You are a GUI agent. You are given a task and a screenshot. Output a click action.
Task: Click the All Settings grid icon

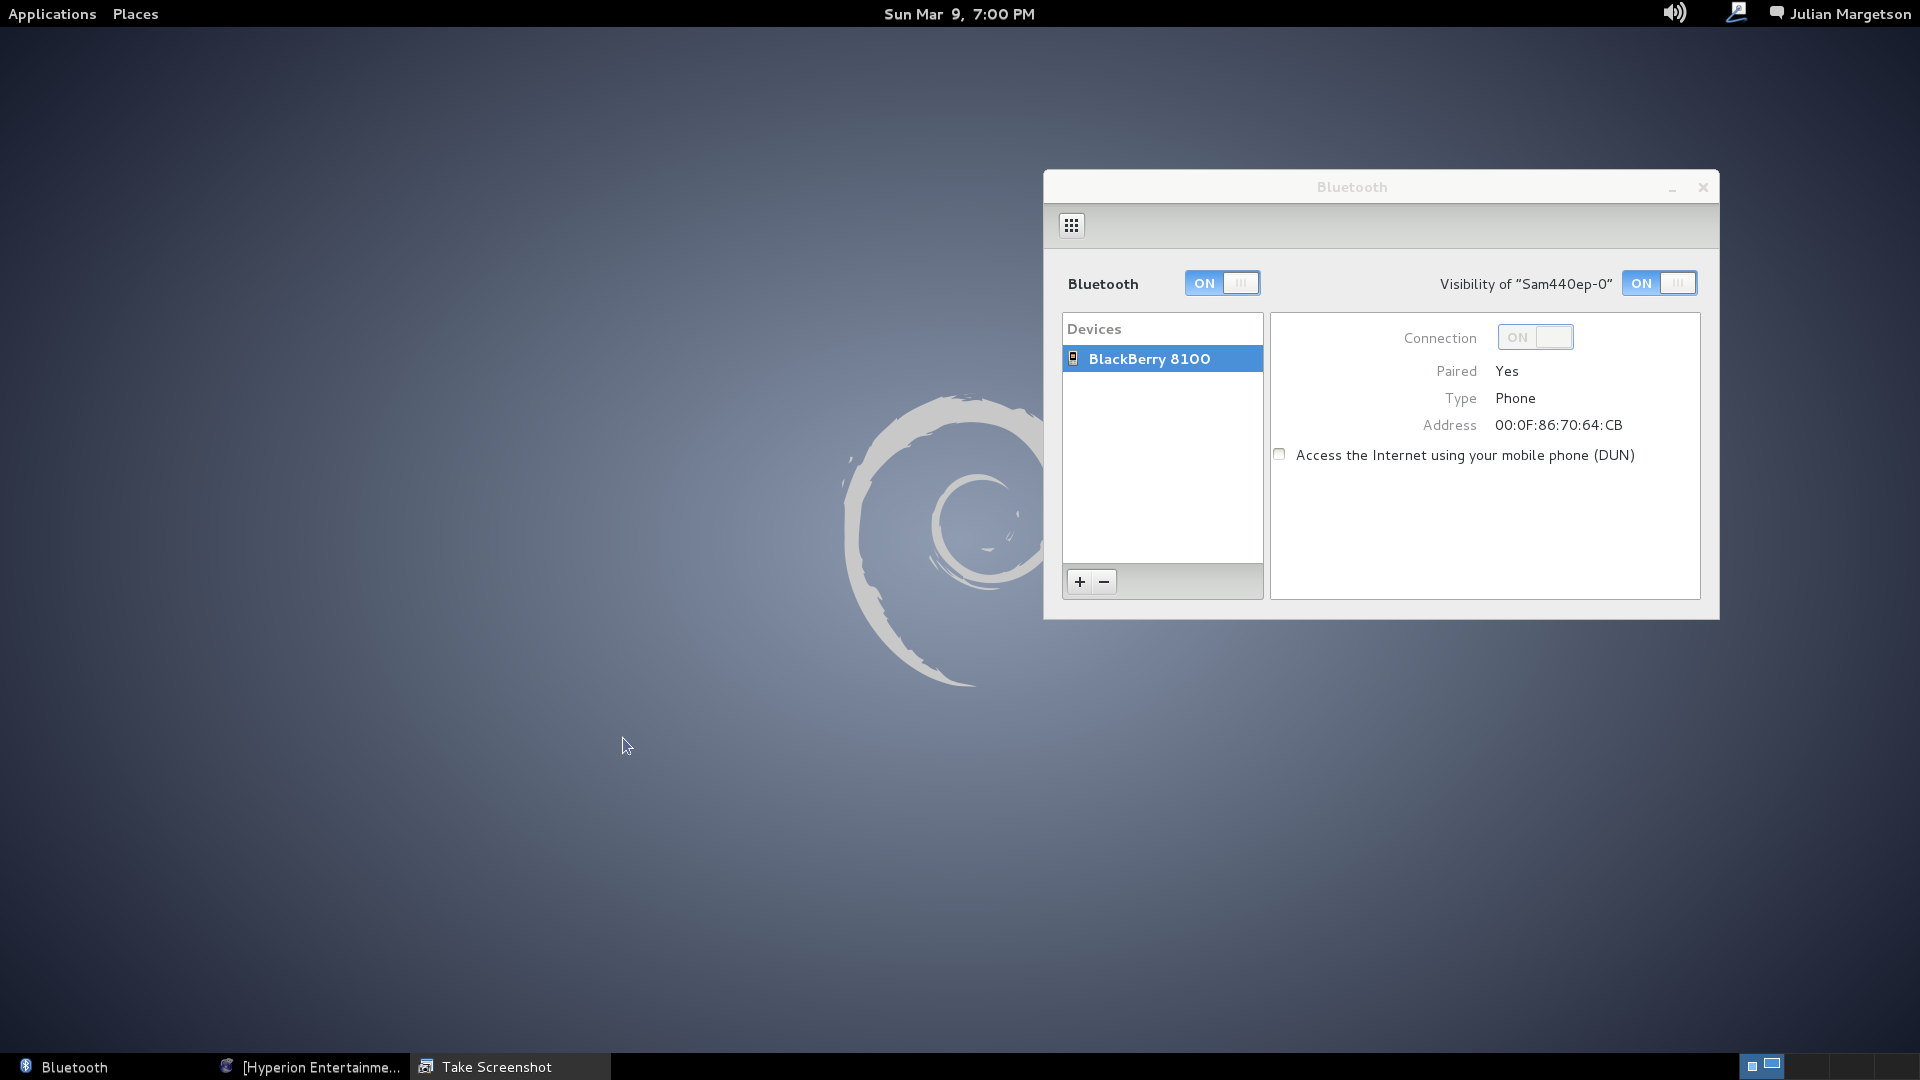tap(1071, 226)
